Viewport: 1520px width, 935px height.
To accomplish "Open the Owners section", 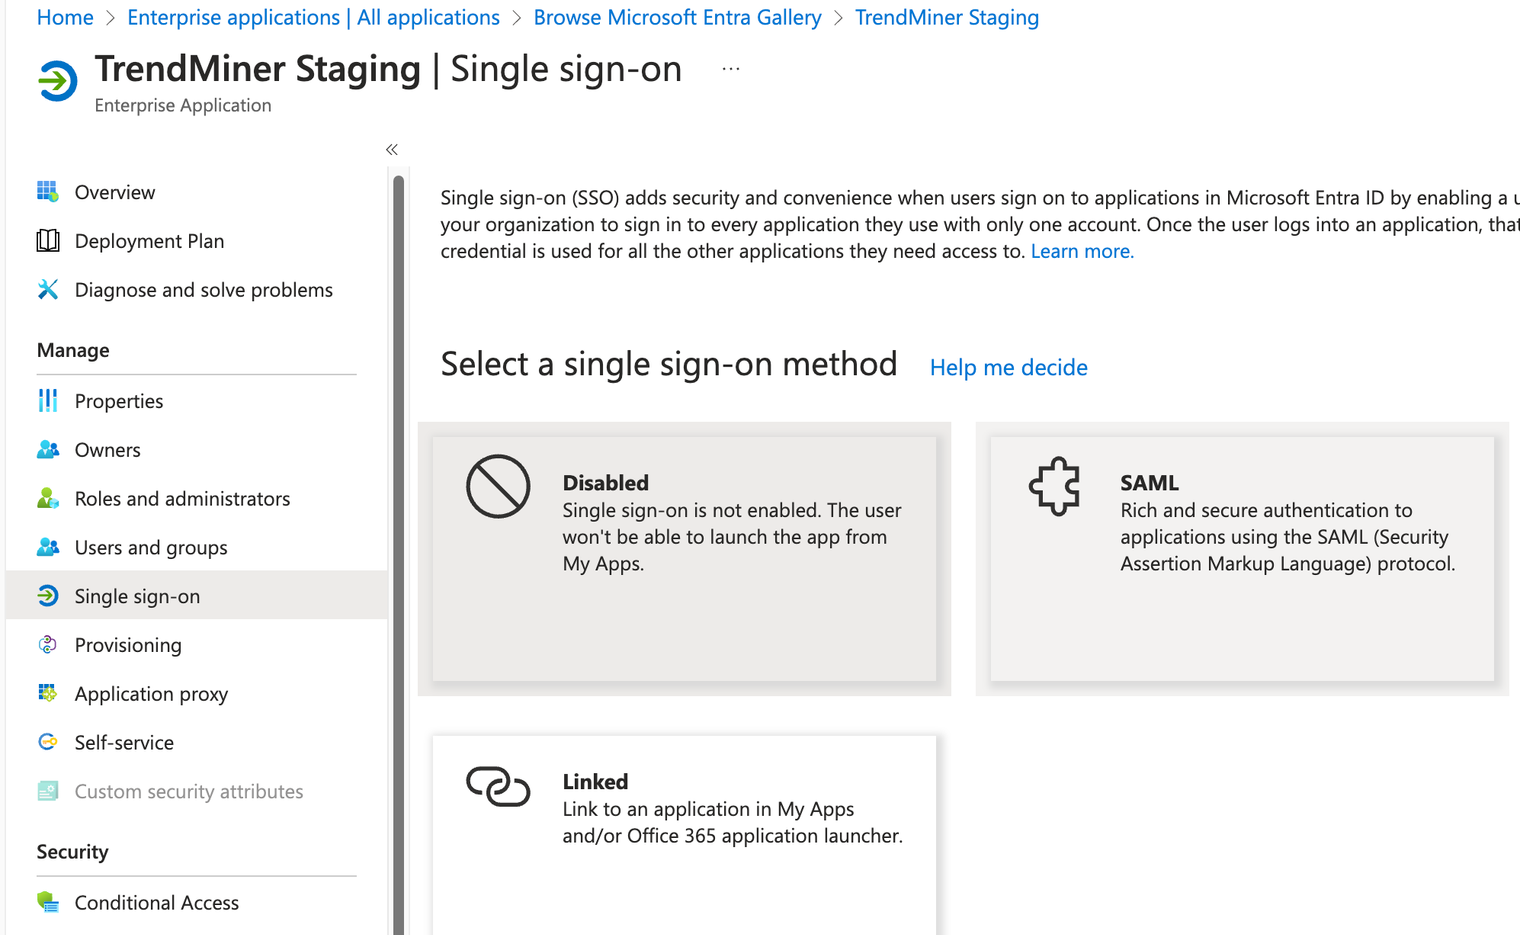I will 107,450.
